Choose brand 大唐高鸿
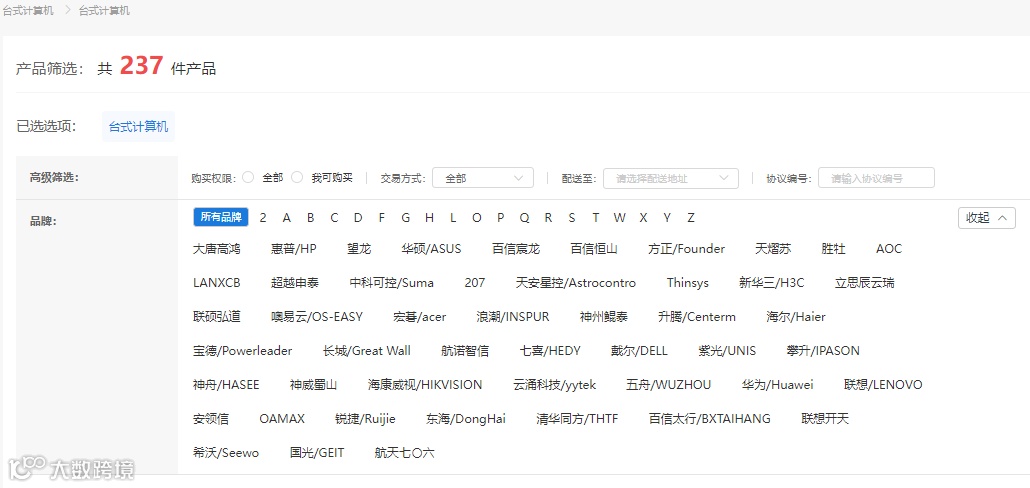The image size is (1030, 488). [x=217, y=249]
